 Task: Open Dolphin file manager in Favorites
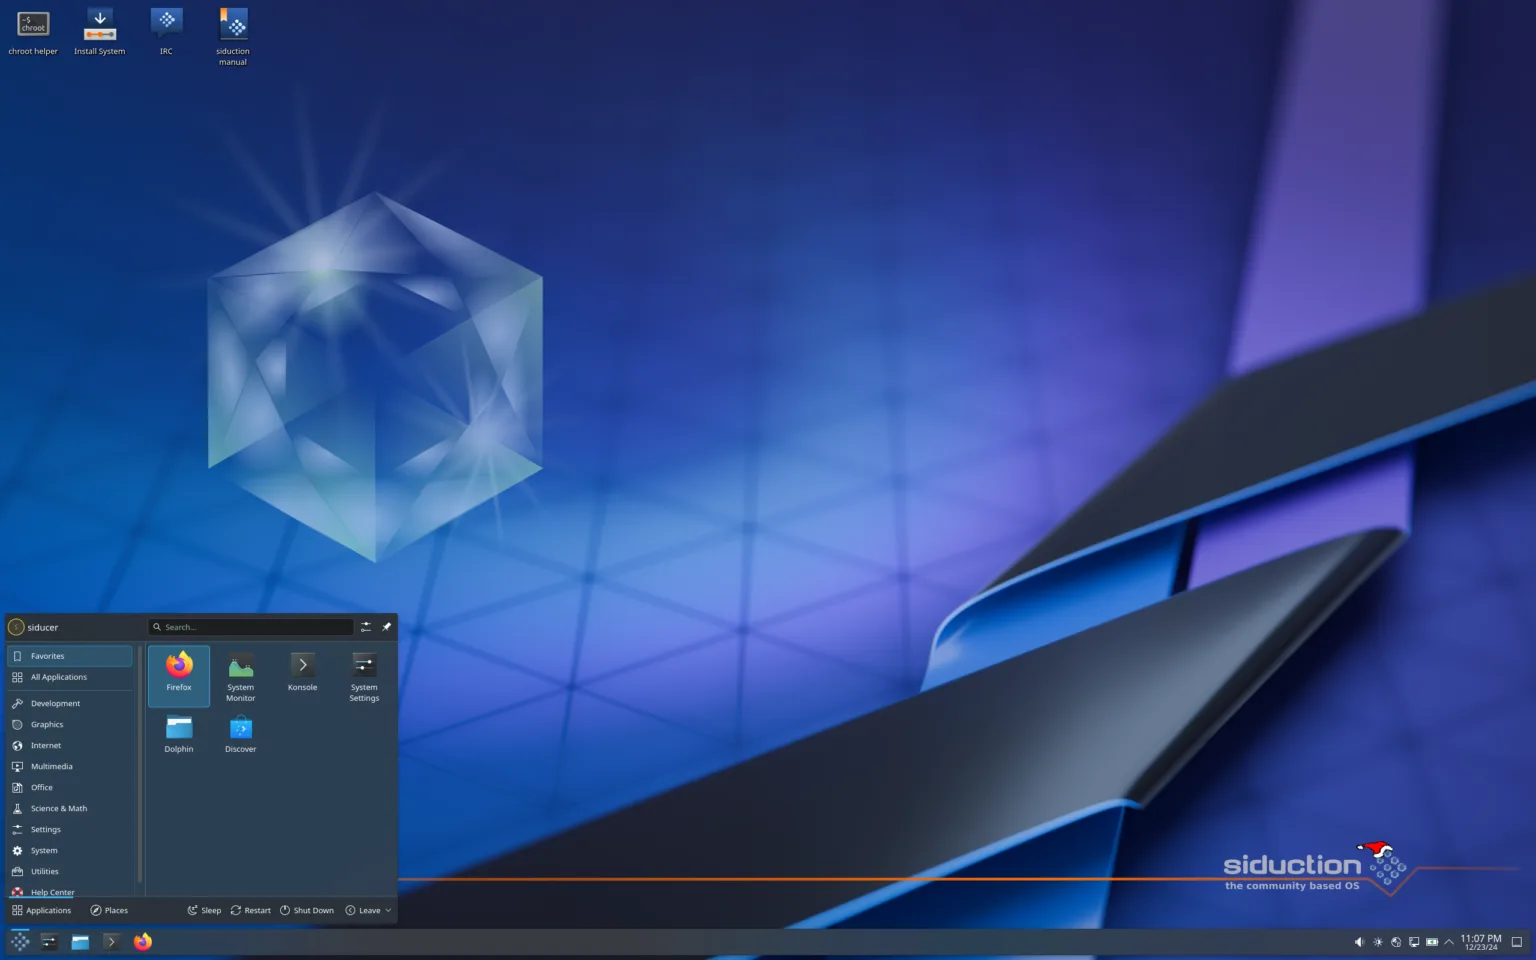tap(179, 733)
